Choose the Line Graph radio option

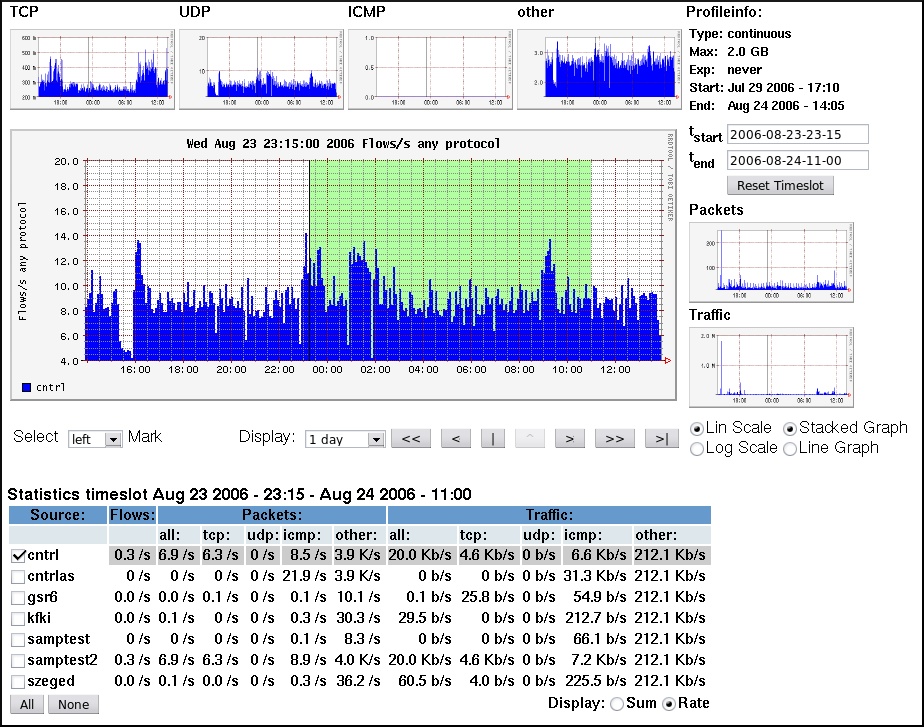(x=790, y=449)
